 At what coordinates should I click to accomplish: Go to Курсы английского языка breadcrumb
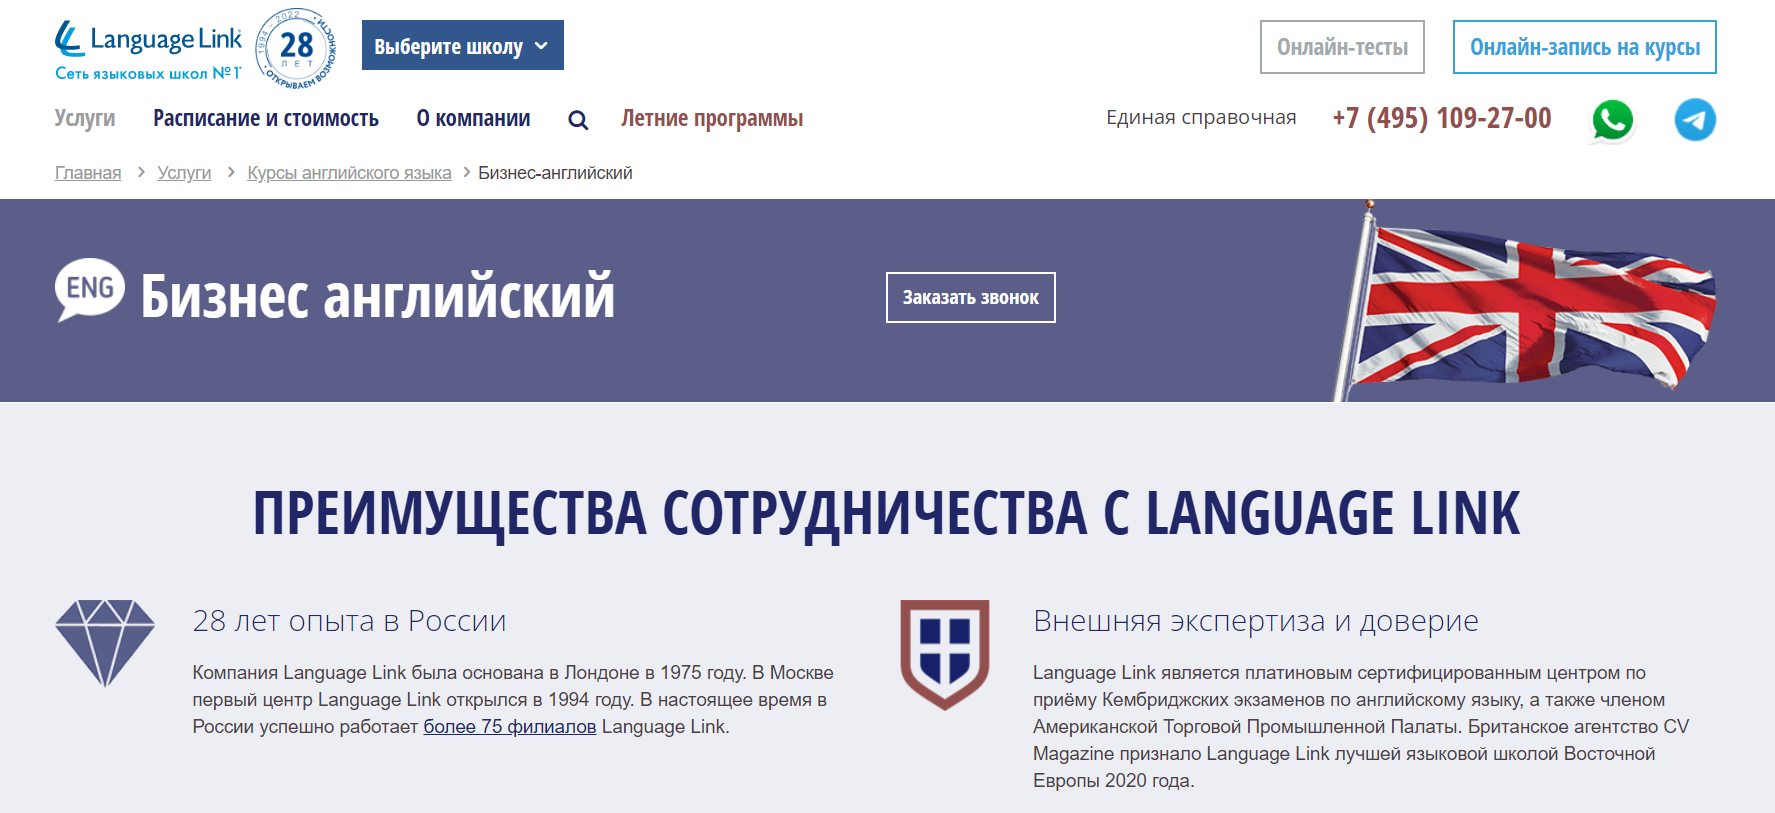point(349,173)
